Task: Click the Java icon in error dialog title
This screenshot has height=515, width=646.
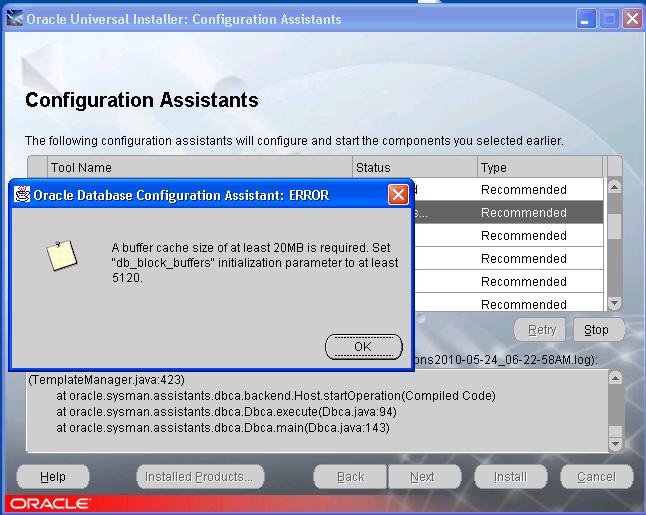Action: point(22,195)
